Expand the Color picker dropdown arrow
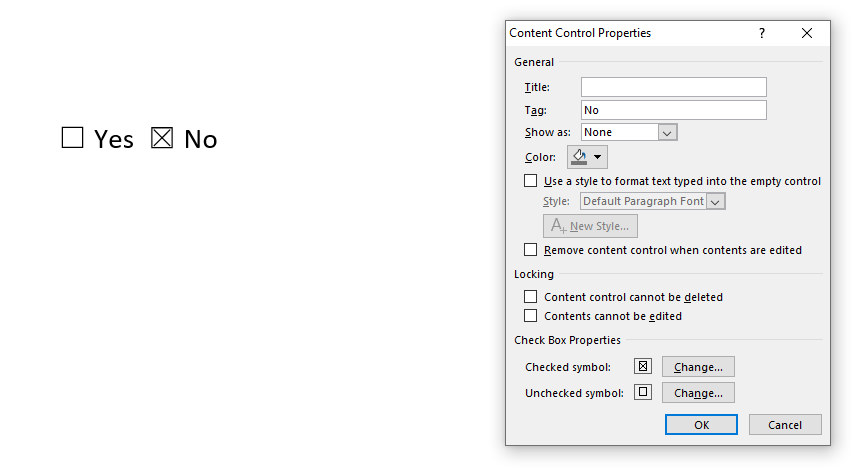864x468 pixels. click(598, 157)
